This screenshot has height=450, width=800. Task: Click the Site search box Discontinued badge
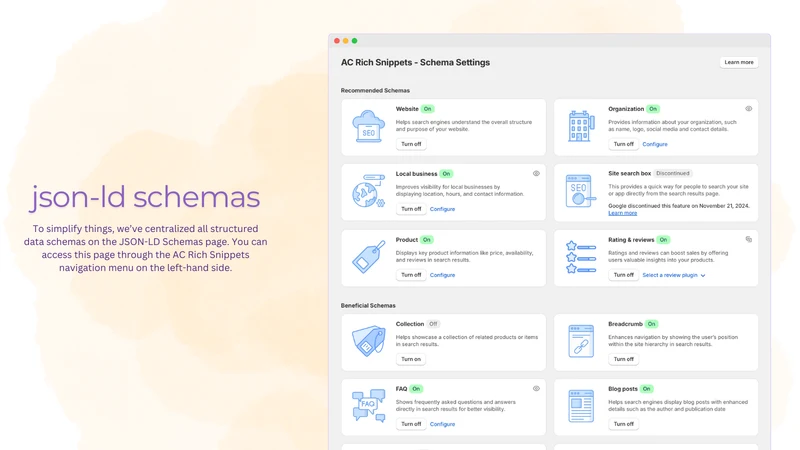[x=672, y=173]
